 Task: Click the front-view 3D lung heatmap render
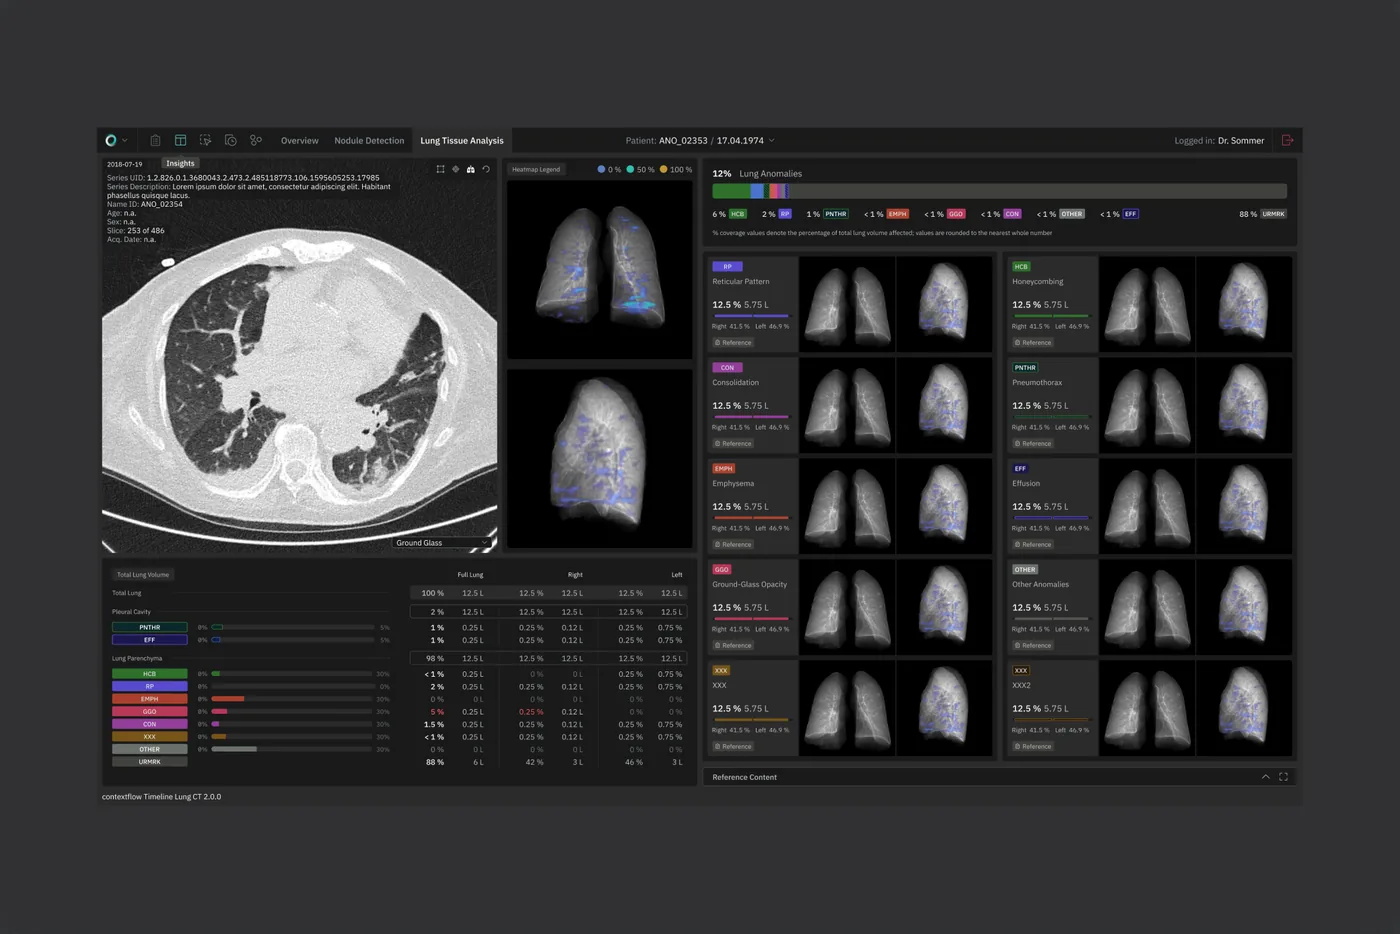pos(600,270)
